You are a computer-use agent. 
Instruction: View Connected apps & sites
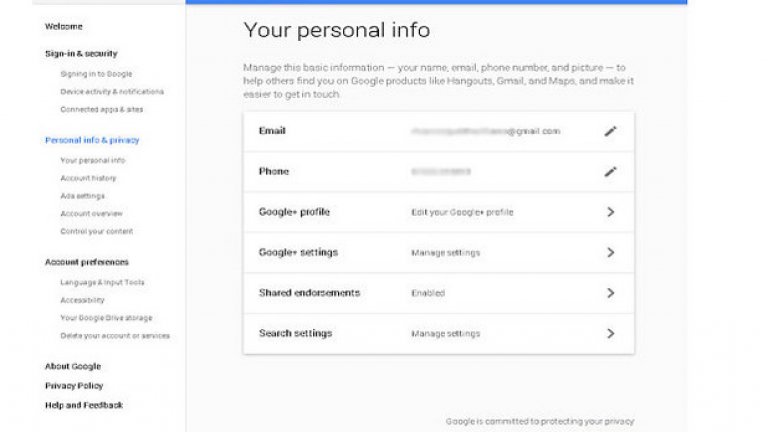pyautogui.click(x=101, y=109)
